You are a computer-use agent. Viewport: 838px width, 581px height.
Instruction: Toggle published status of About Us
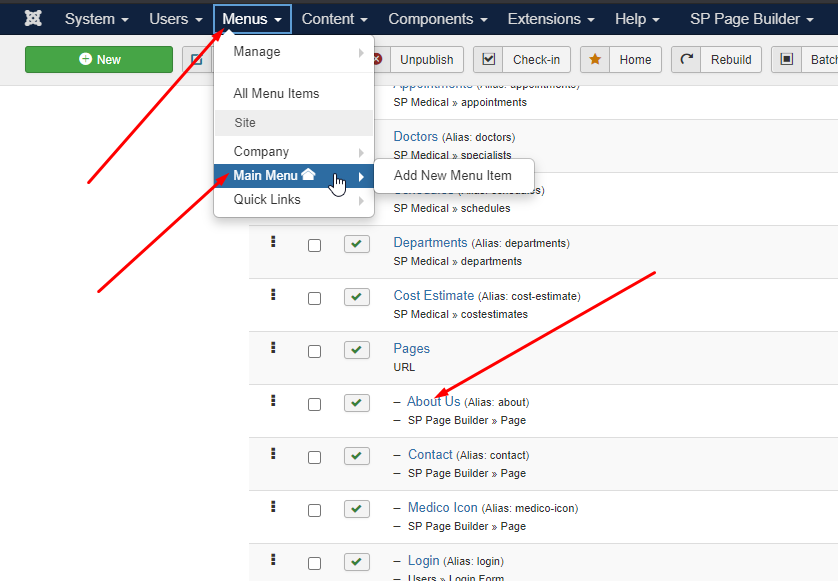click(356, 402)
